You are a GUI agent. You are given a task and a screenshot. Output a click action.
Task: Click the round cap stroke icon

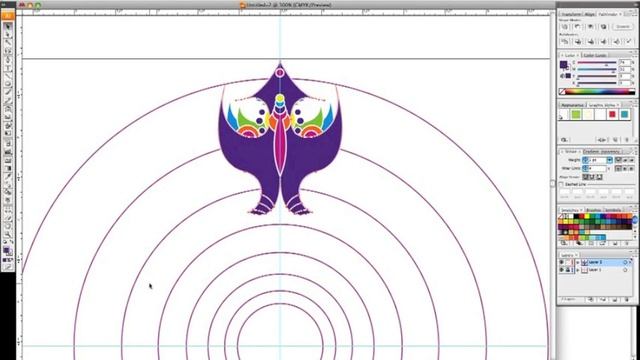[624, 160]
